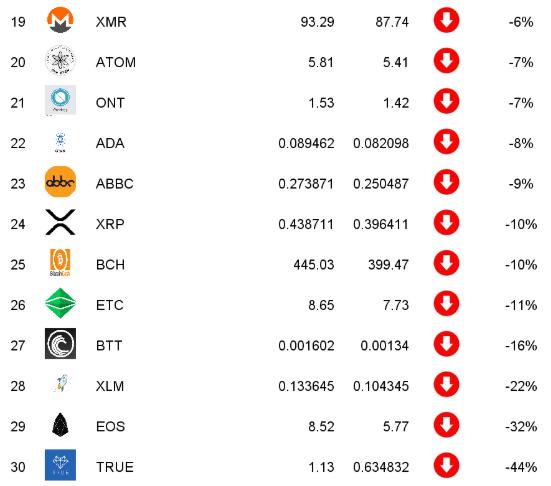The width and height of the screenshot is (551, 486).
Task: Click the blue TRUE coin logo
Action: pos(60,465)
